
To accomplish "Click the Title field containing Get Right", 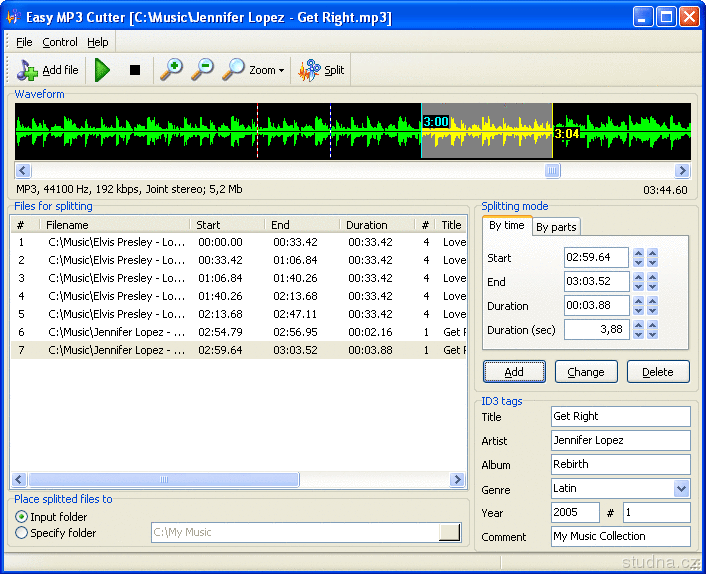I will [620, 416].
